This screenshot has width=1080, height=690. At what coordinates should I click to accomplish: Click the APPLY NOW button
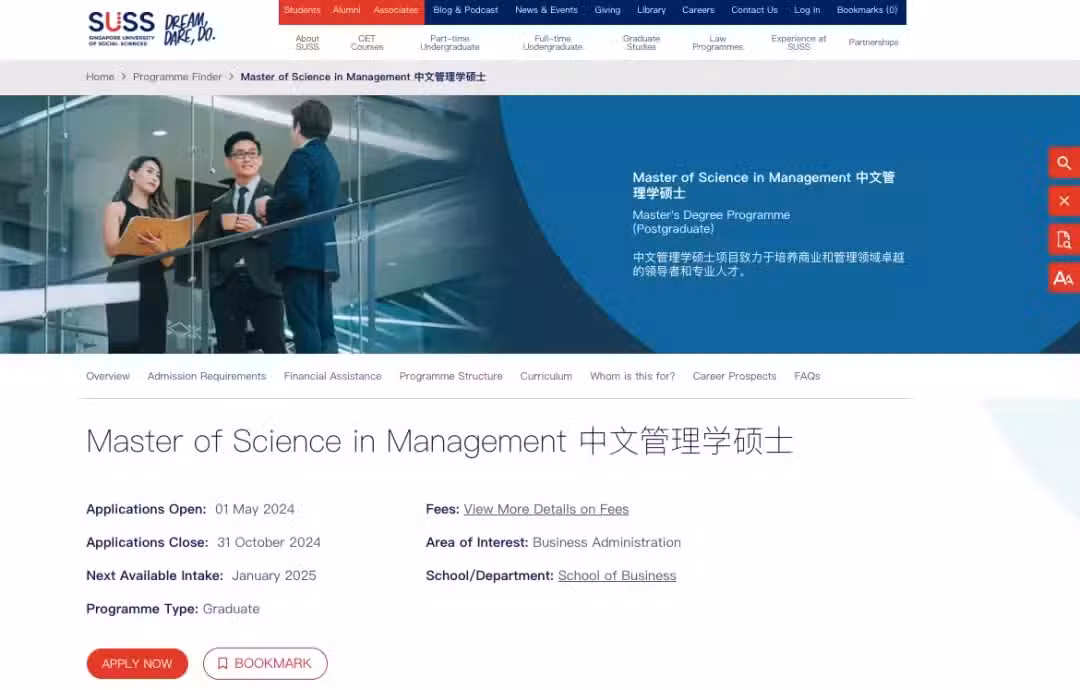[137, 664]
